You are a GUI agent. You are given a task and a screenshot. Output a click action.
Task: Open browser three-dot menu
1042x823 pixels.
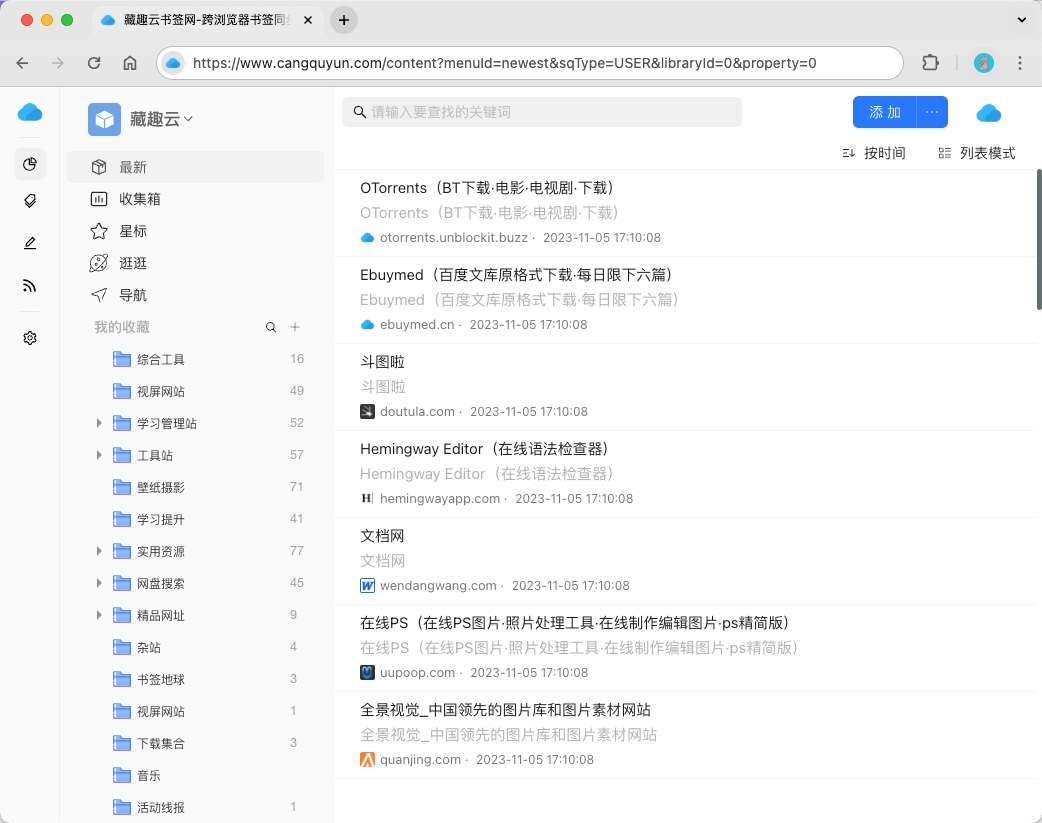(1020, 63)
